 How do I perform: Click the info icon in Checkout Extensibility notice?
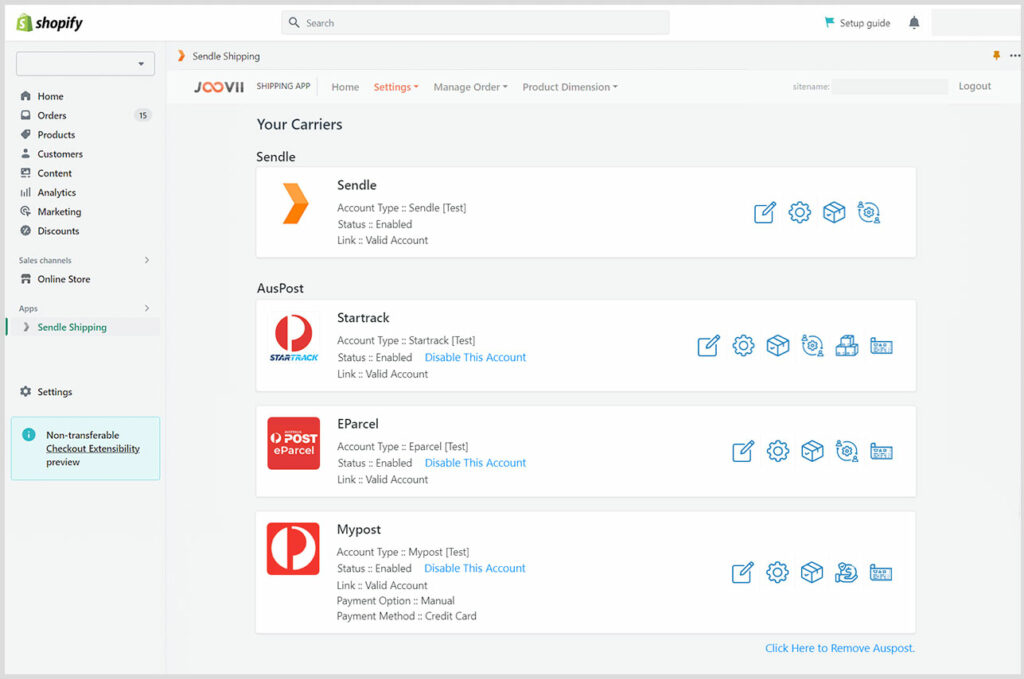(29, 434)
